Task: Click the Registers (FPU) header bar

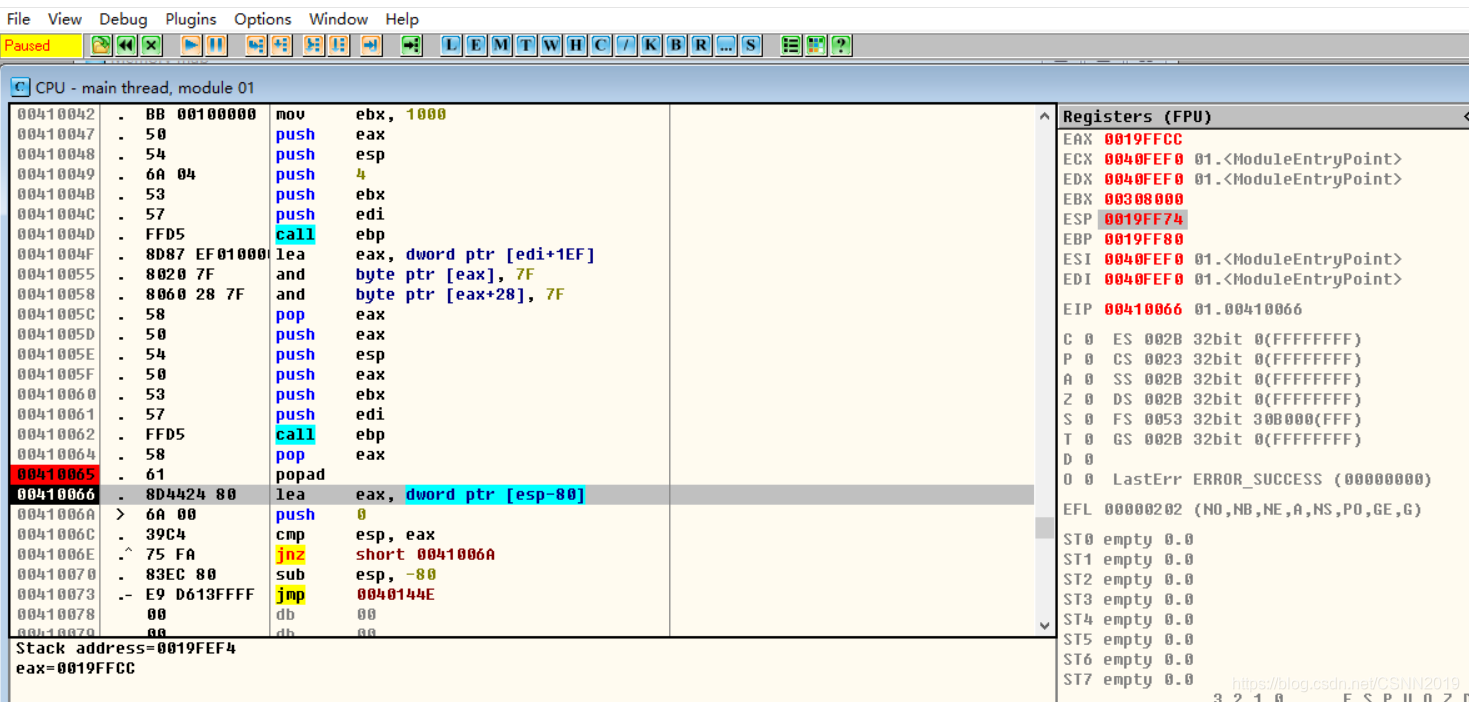Action: 1263,117
